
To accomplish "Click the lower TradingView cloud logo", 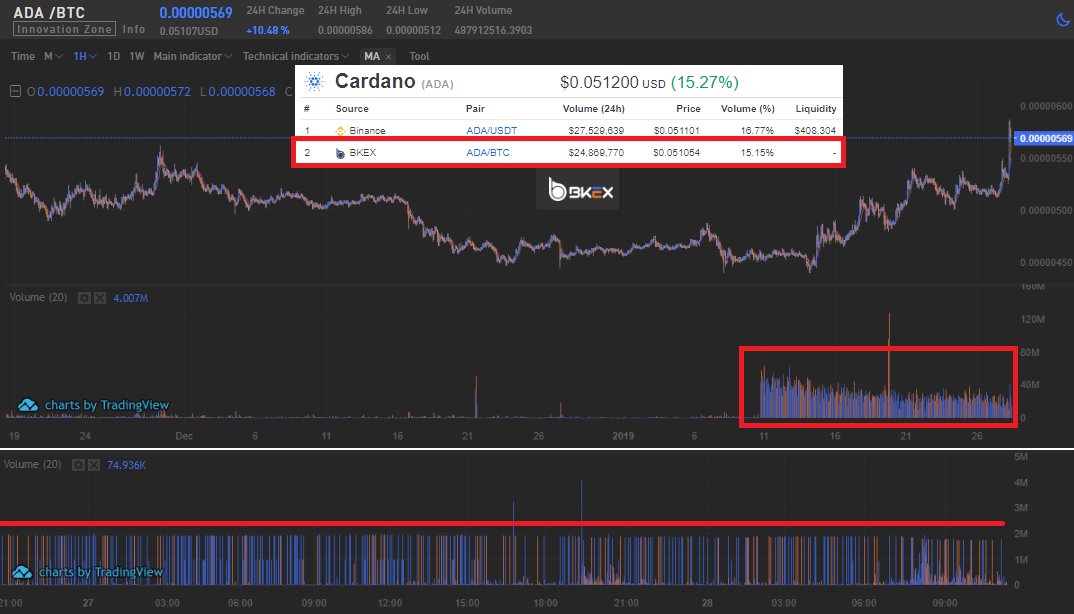I will (x=22, y=572).
